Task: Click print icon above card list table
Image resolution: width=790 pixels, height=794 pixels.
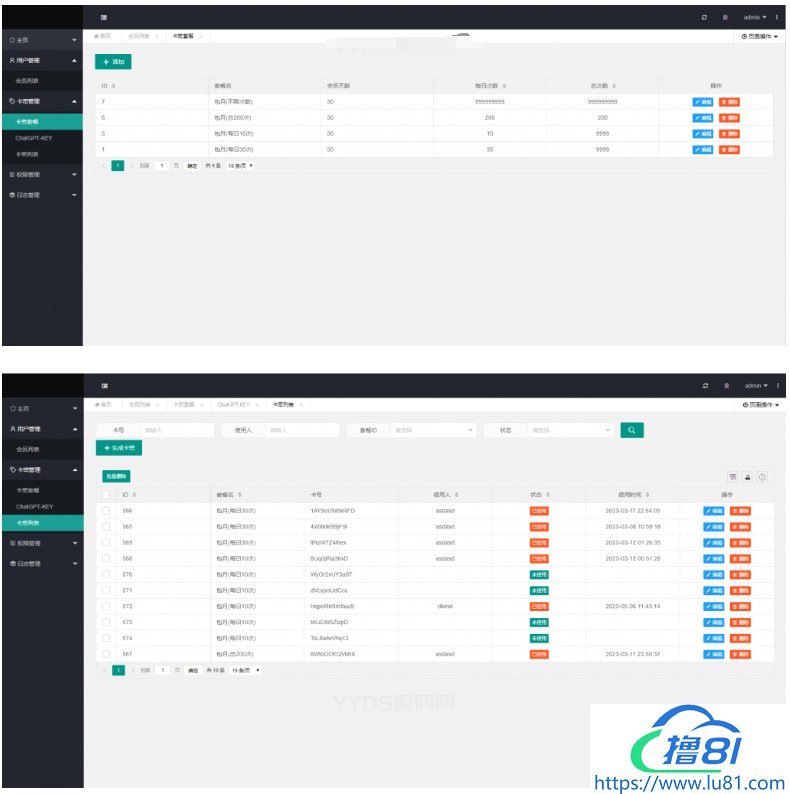Action: click(747, 477)
